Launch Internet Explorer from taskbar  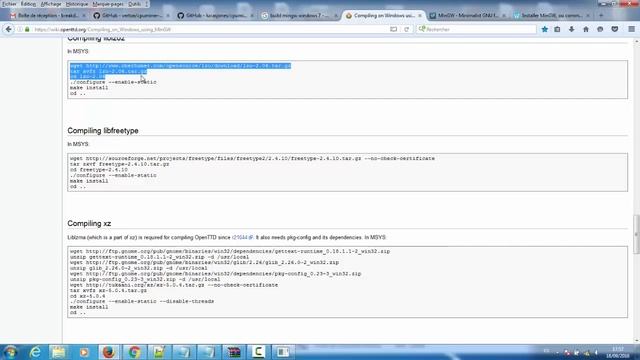click(x=36, y=352)
